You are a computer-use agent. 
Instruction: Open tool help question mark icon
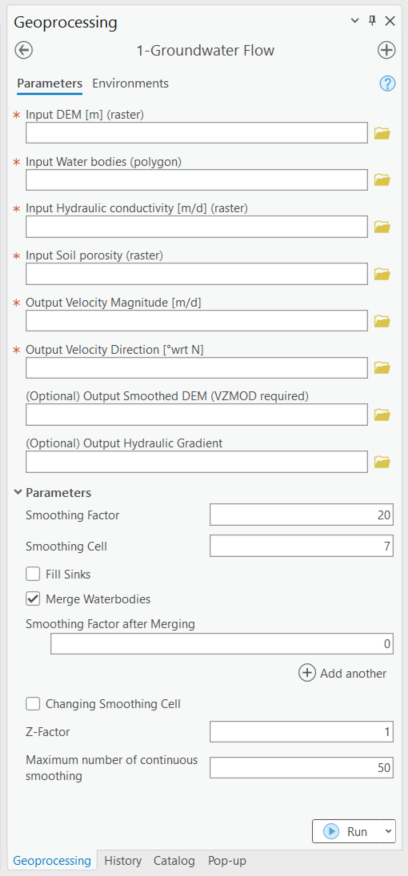387,84
